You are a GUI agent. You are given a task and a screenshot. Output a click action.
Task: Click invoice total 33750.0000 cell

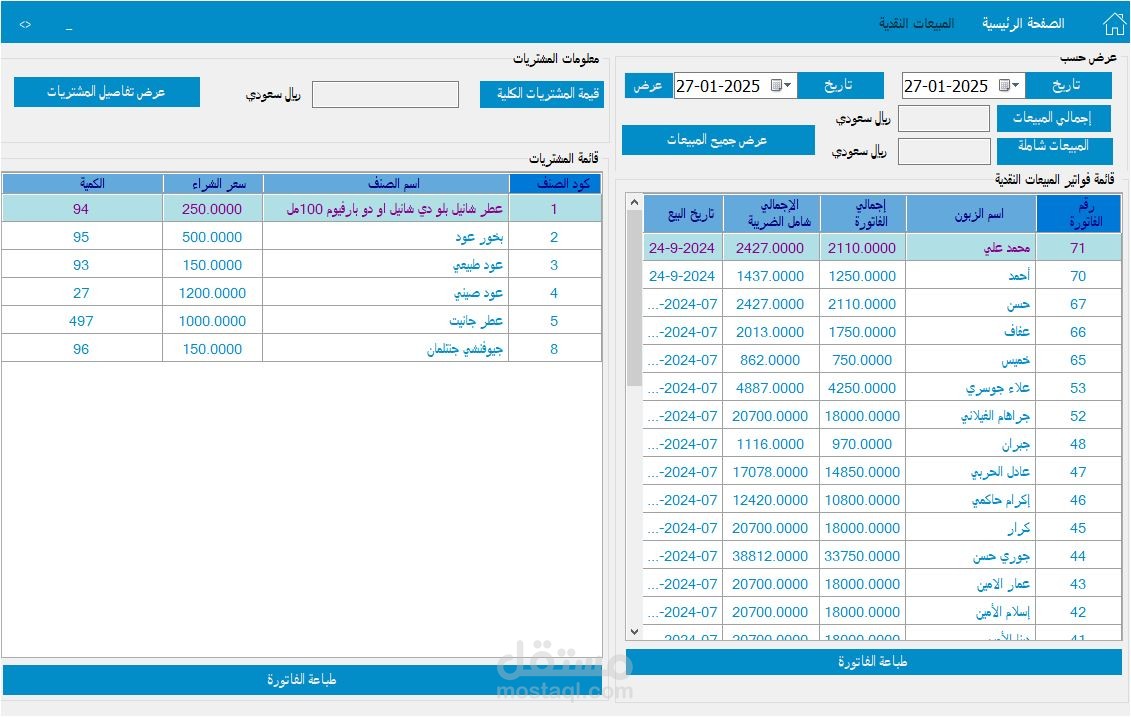tap(863, 556)
